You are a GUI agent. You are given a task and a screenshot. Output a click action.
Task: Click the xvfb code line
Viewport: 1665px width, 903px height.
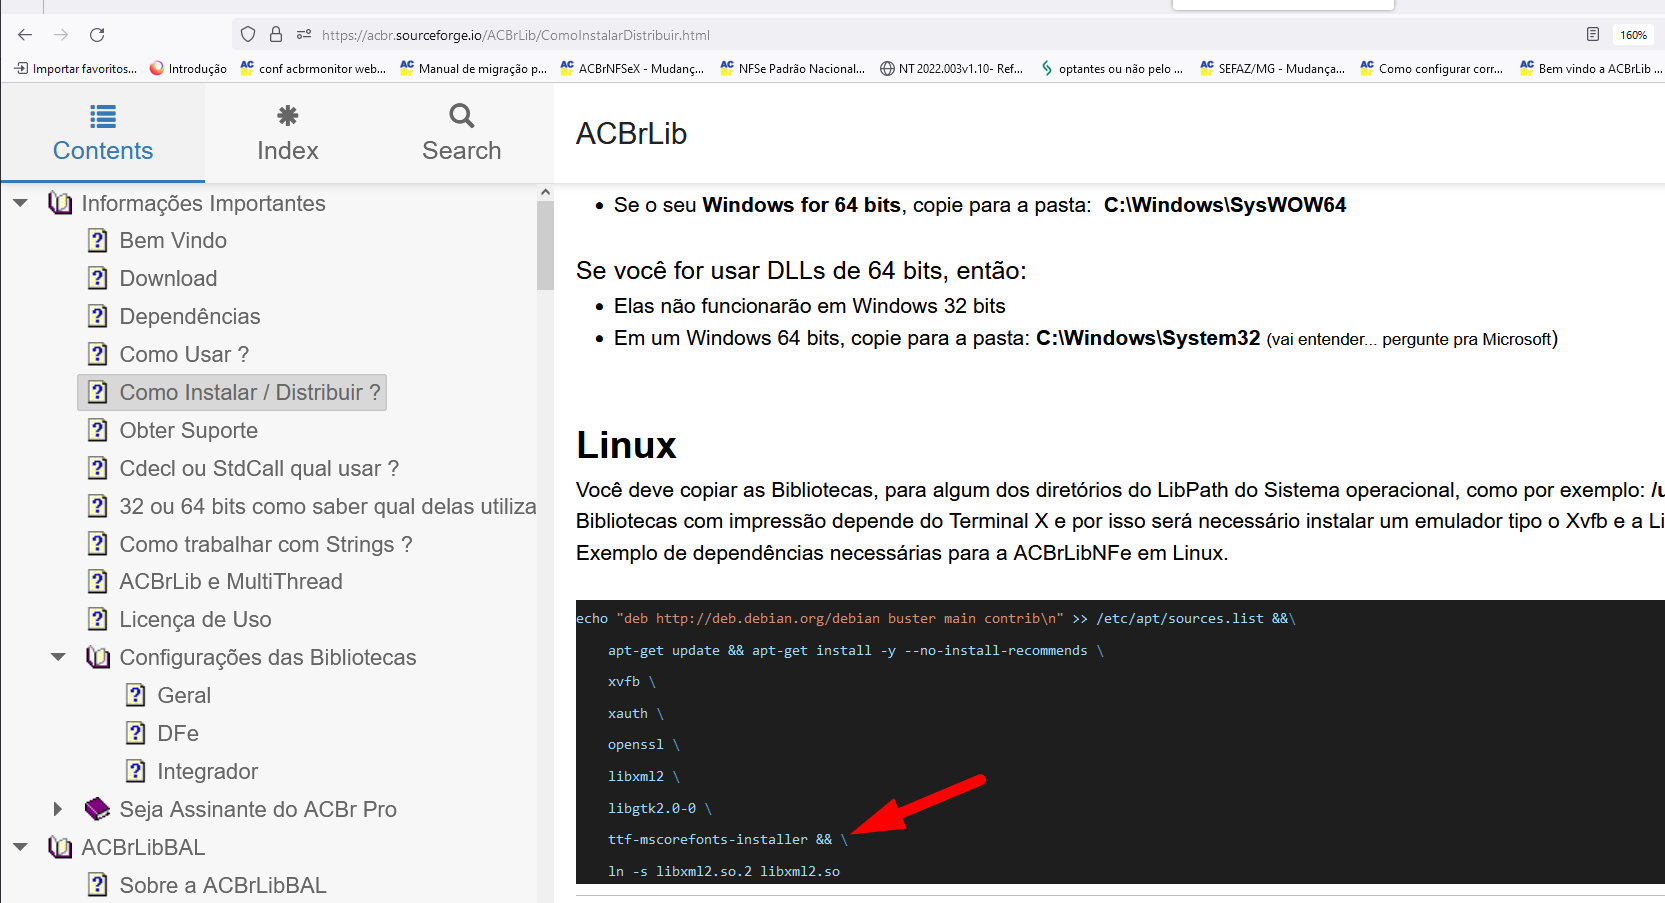click(632, 681)
